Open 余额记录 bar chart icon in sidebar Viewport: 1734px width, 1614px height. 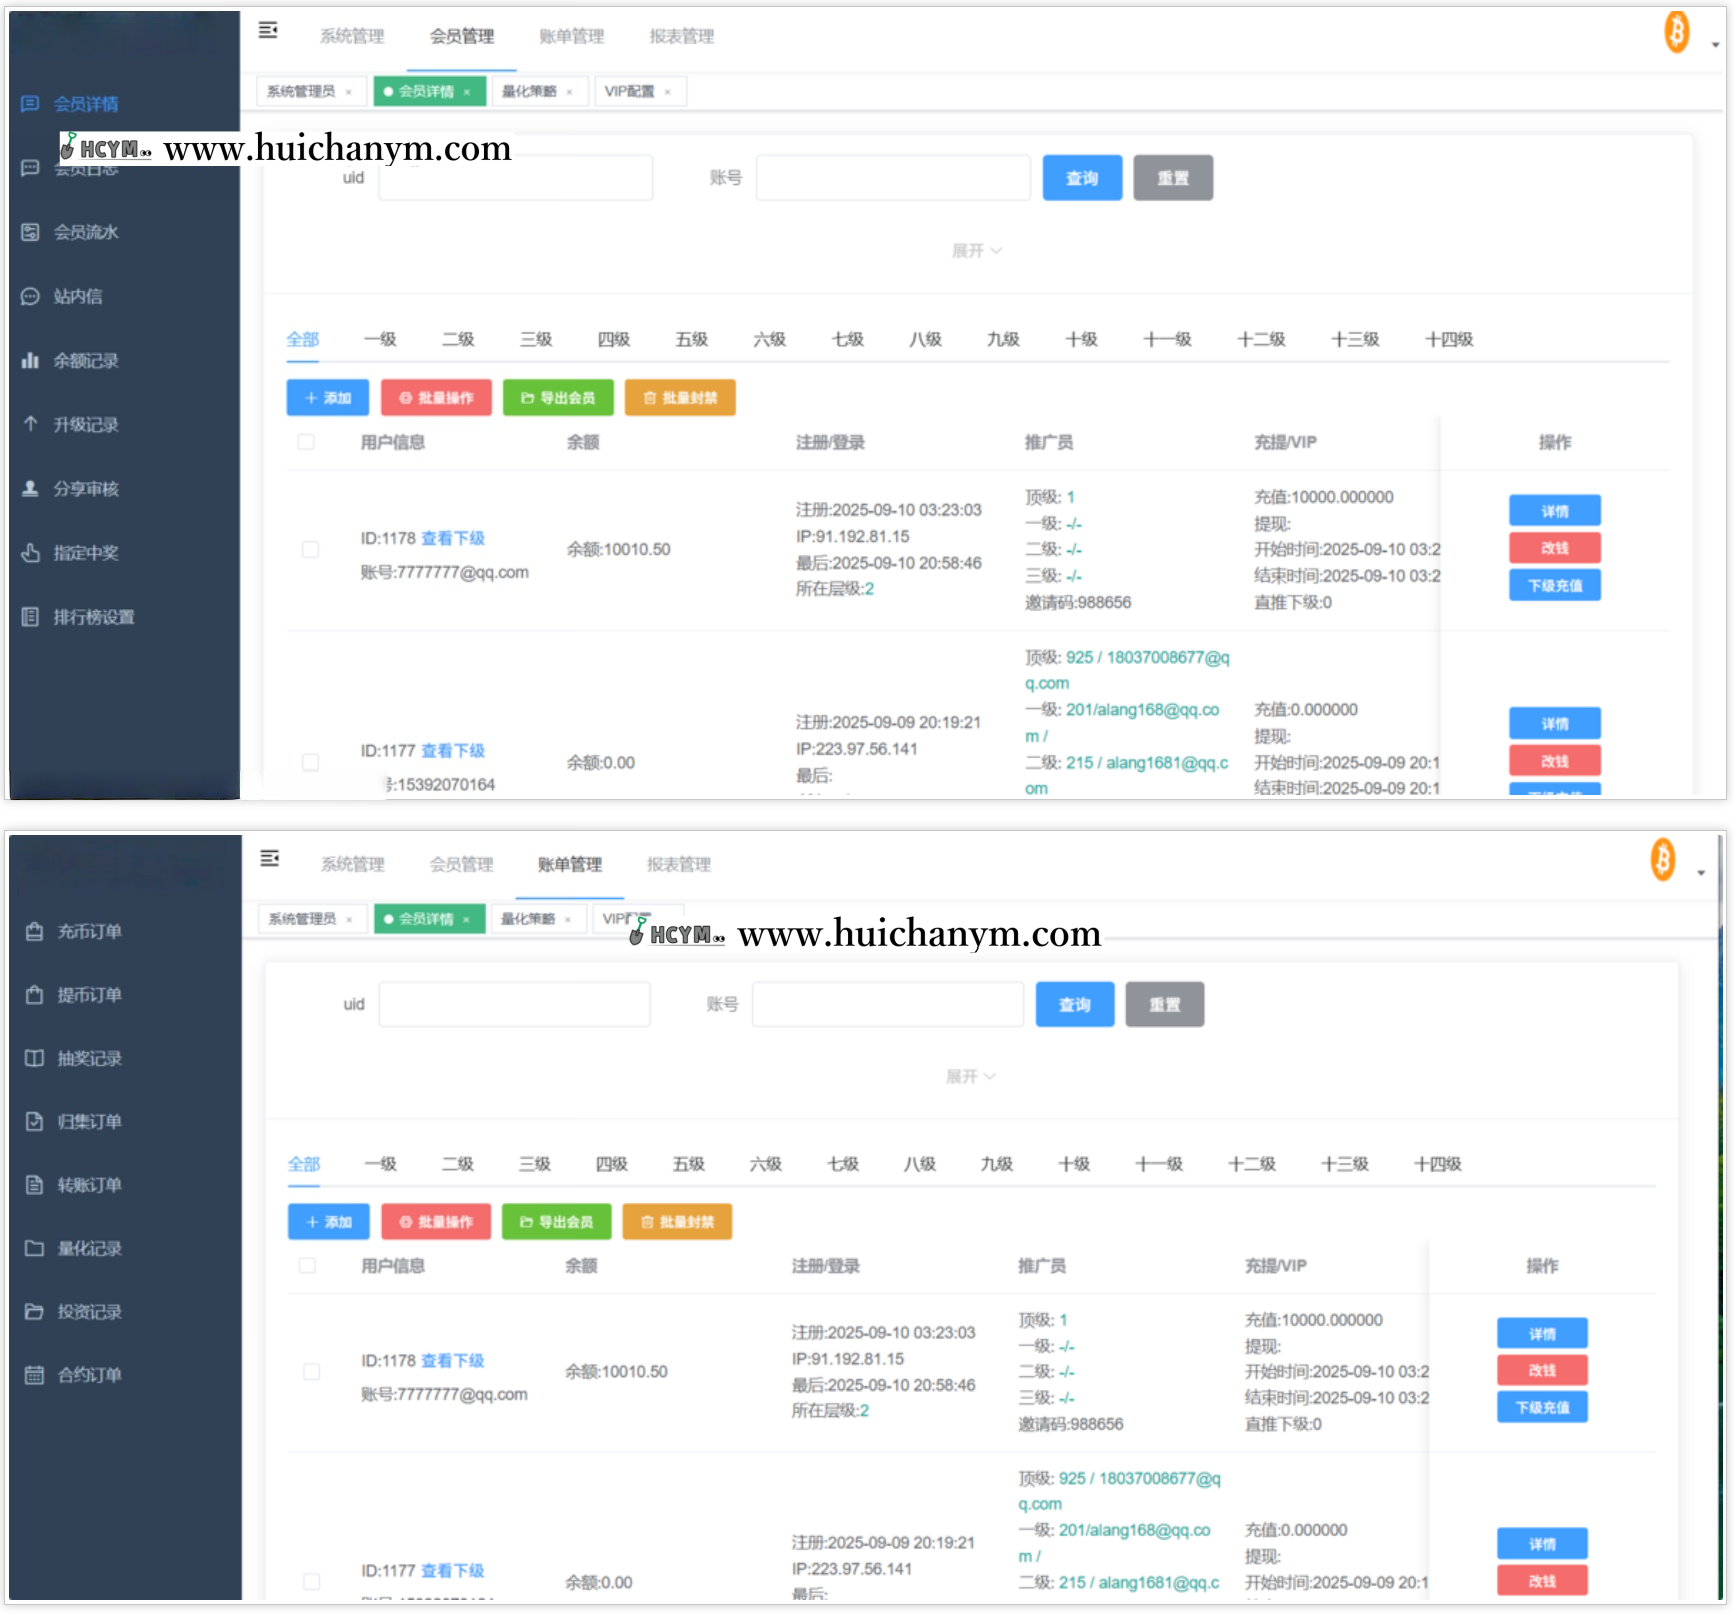click(30, 360)
